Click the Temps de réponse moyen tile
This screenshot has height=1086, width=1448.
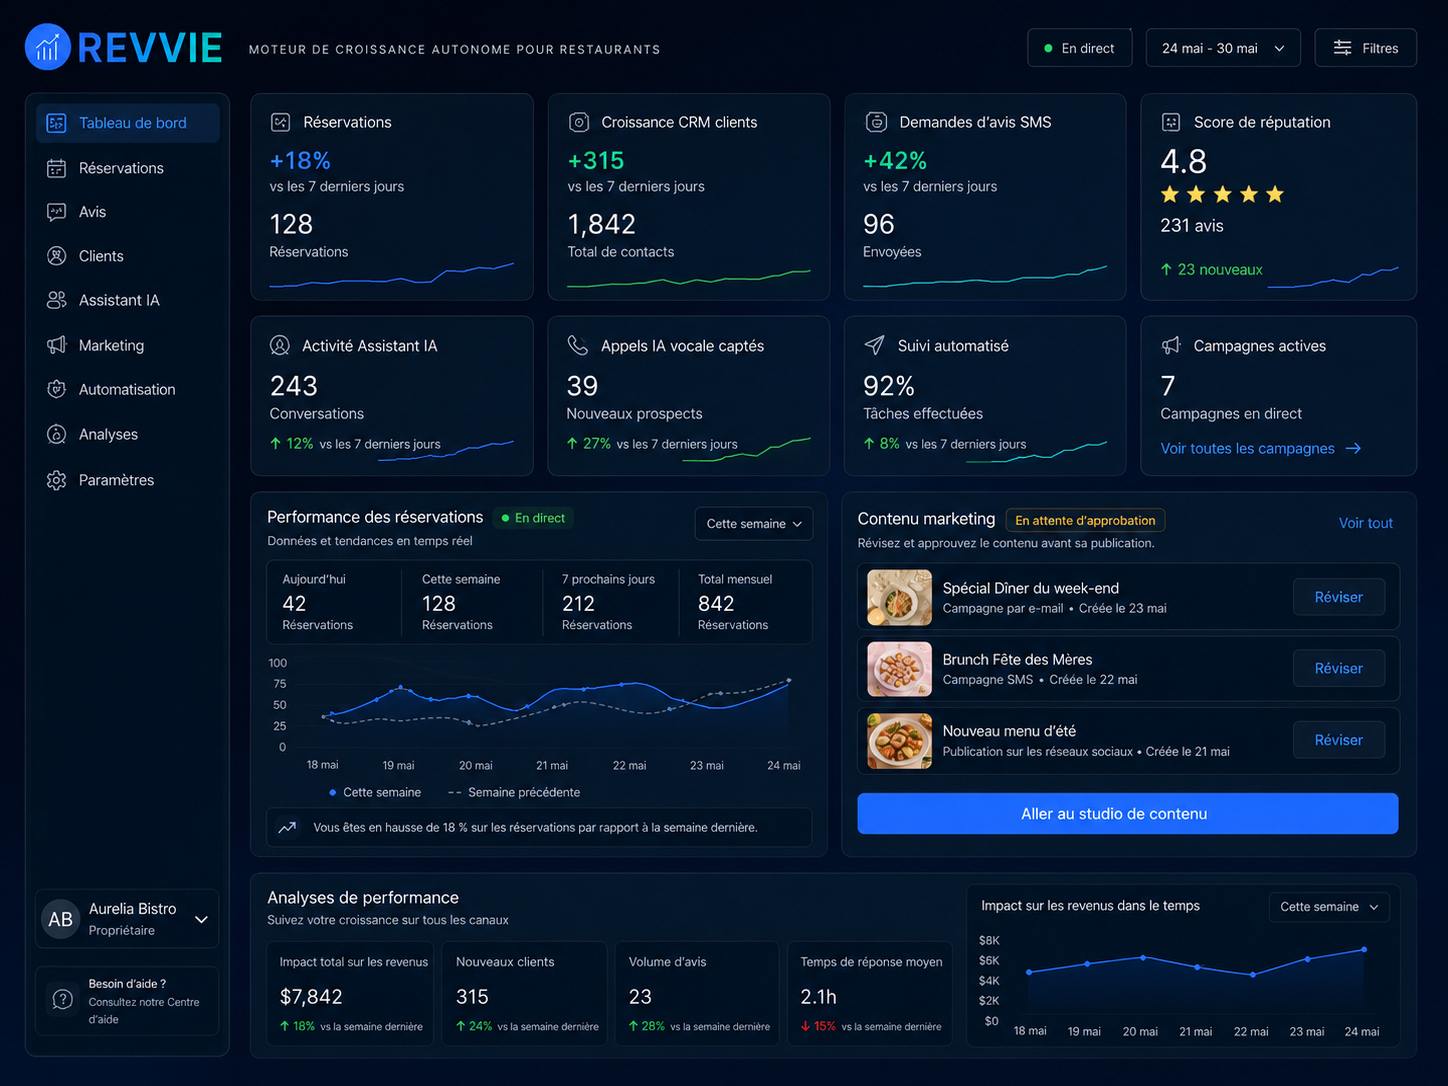coord(870,993)
